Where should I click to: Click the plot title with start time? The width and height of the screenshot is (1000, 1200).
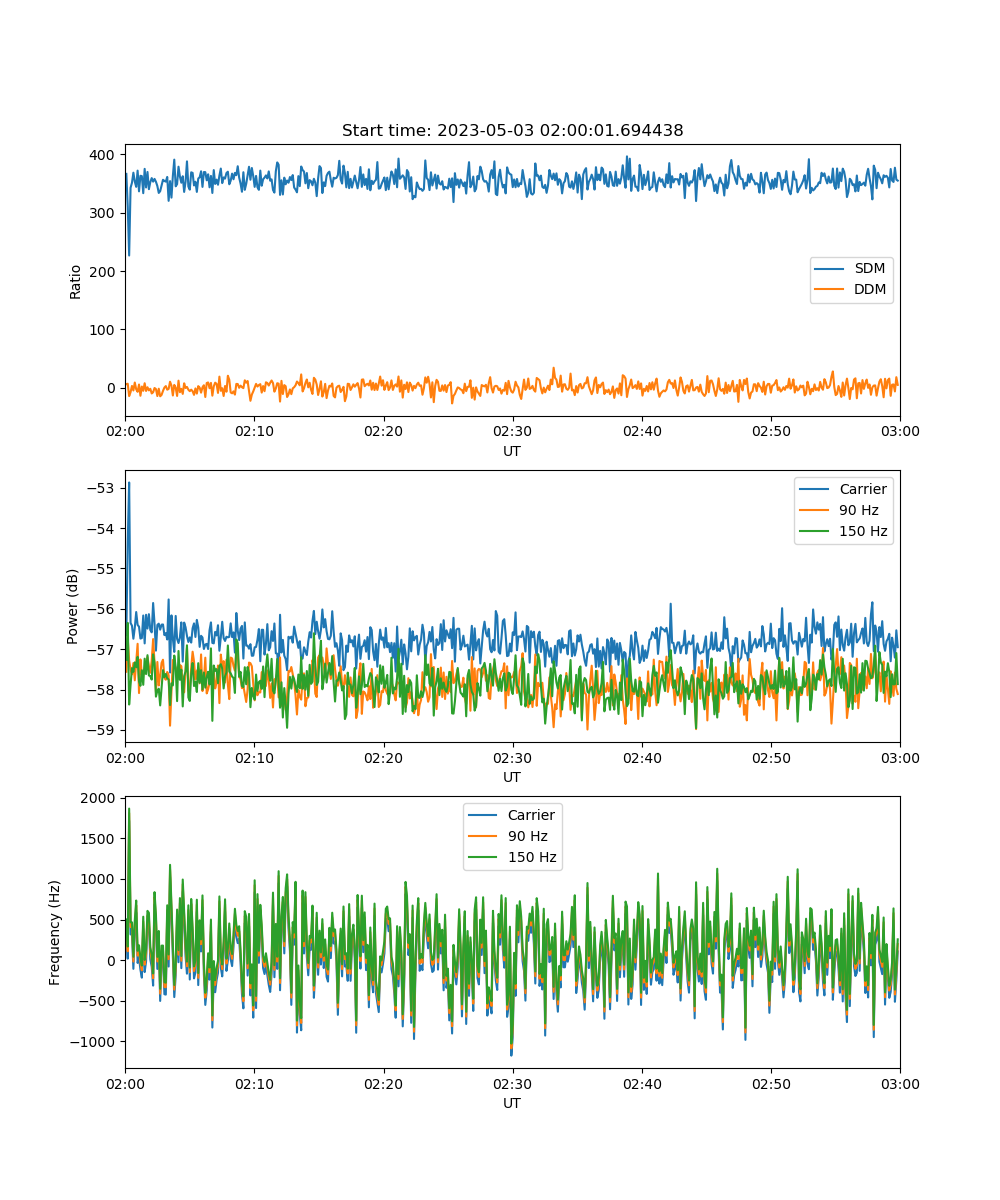[x=512, y=131]
